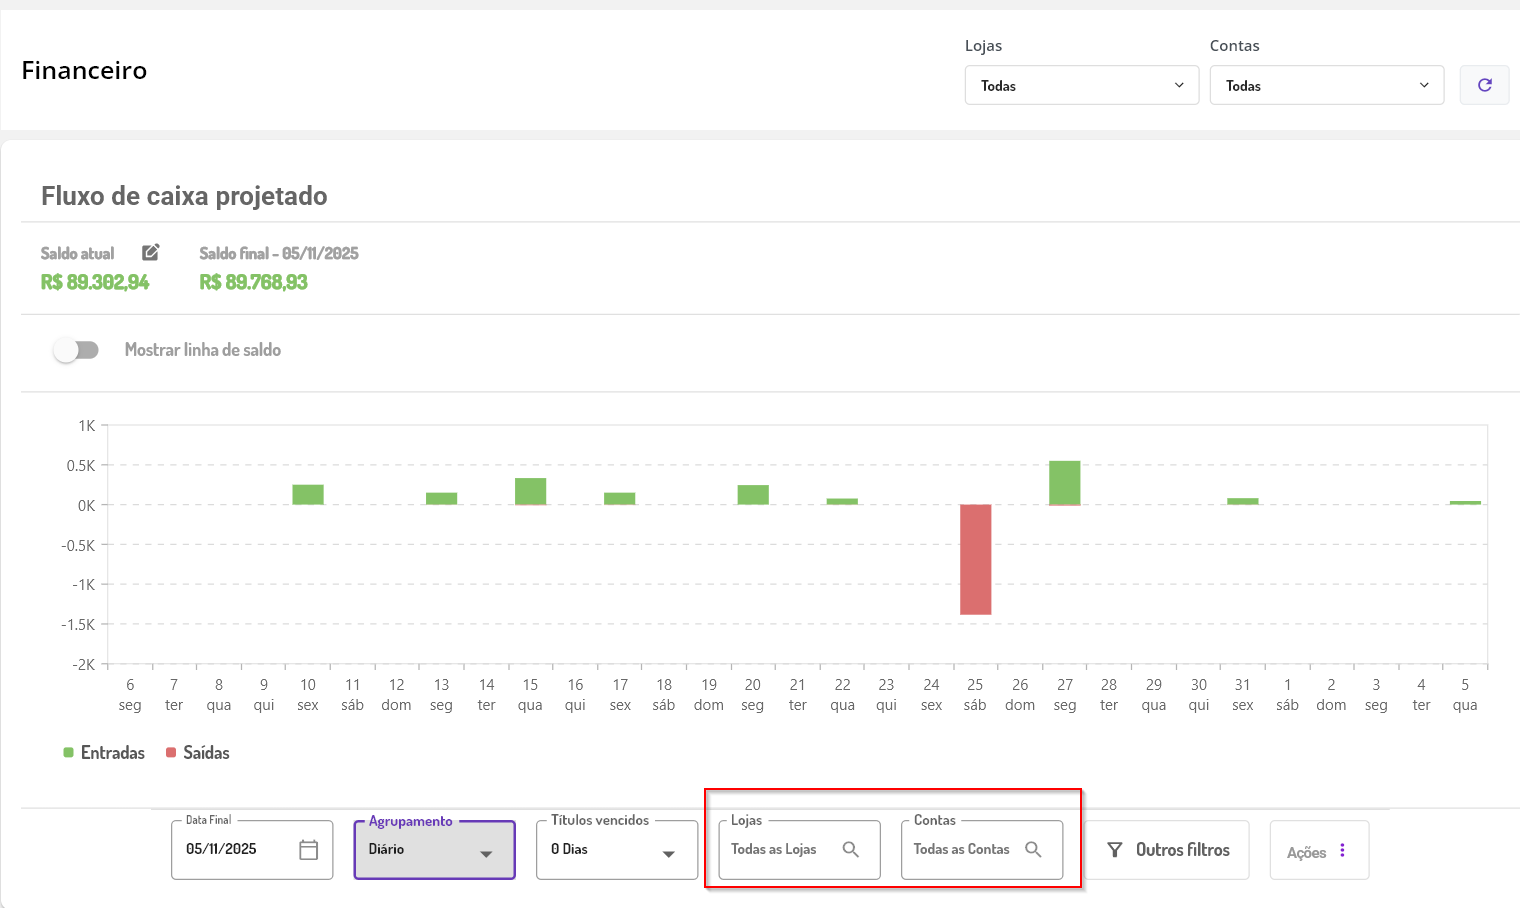Image resolution: width=1520 pixels, height=908 pixels.
Task: Click the edit Saldo atual pencil icon
Action: (150, 252)
